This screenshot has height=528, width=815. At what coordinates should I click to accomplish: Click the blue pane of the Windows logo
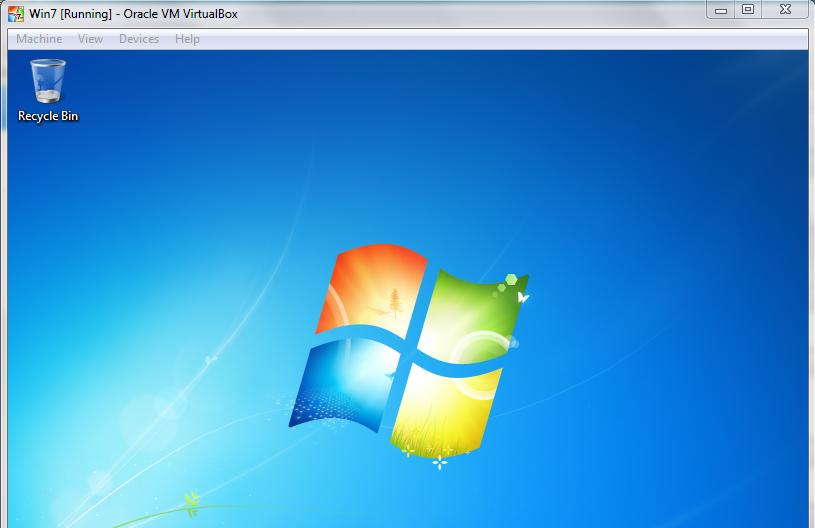[345, 385]
